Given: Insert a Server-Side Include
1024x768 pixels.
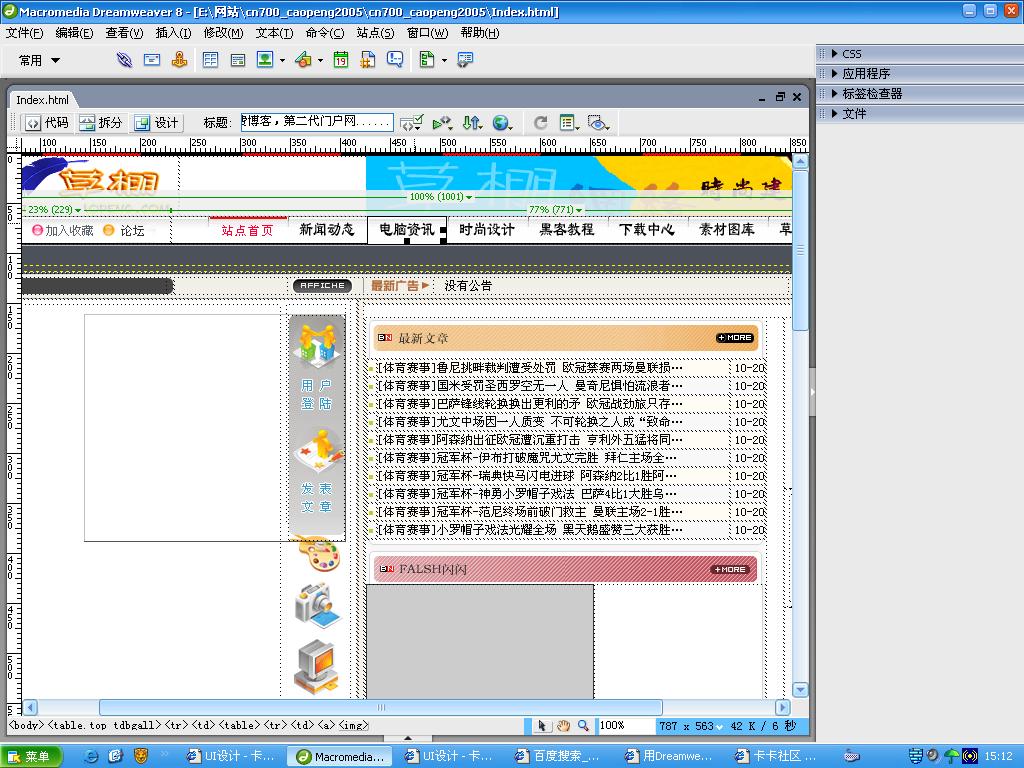Looking at the screenshot, I should 368,60.
